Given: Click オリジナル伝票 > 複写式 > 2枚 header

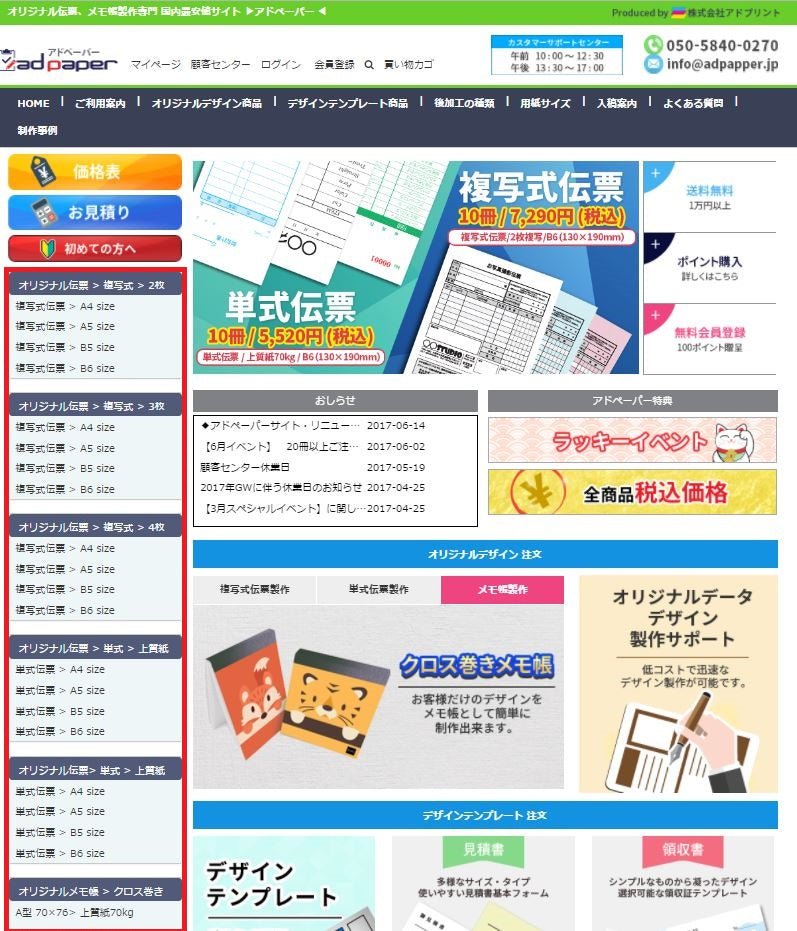Looking at the screenshot, I should [x=96, y=285].
